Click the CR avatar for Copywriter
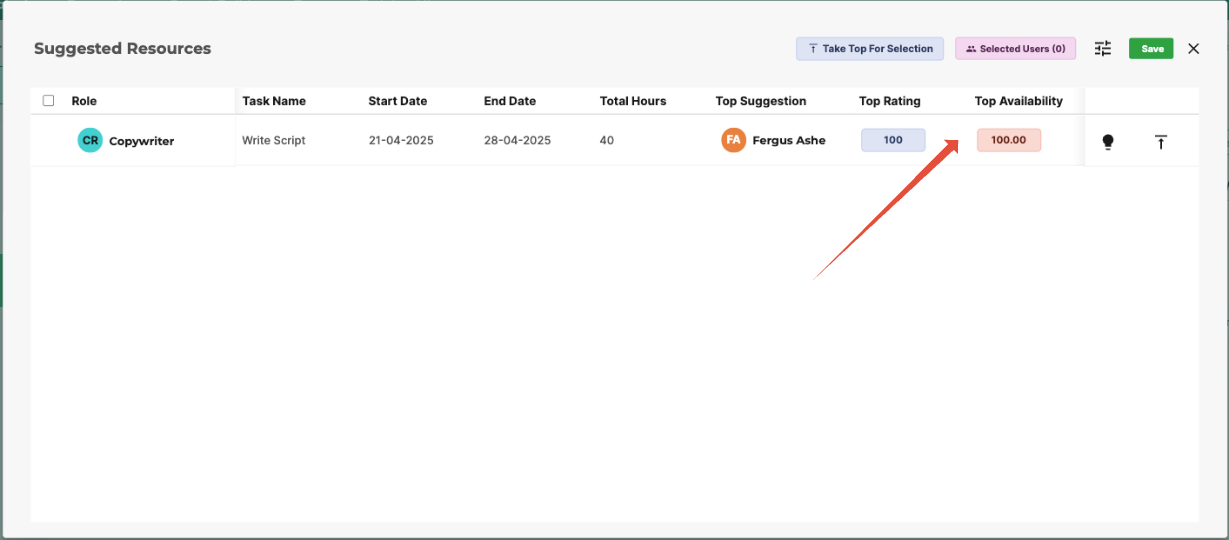1229x540 pixels. pos(90,140)
